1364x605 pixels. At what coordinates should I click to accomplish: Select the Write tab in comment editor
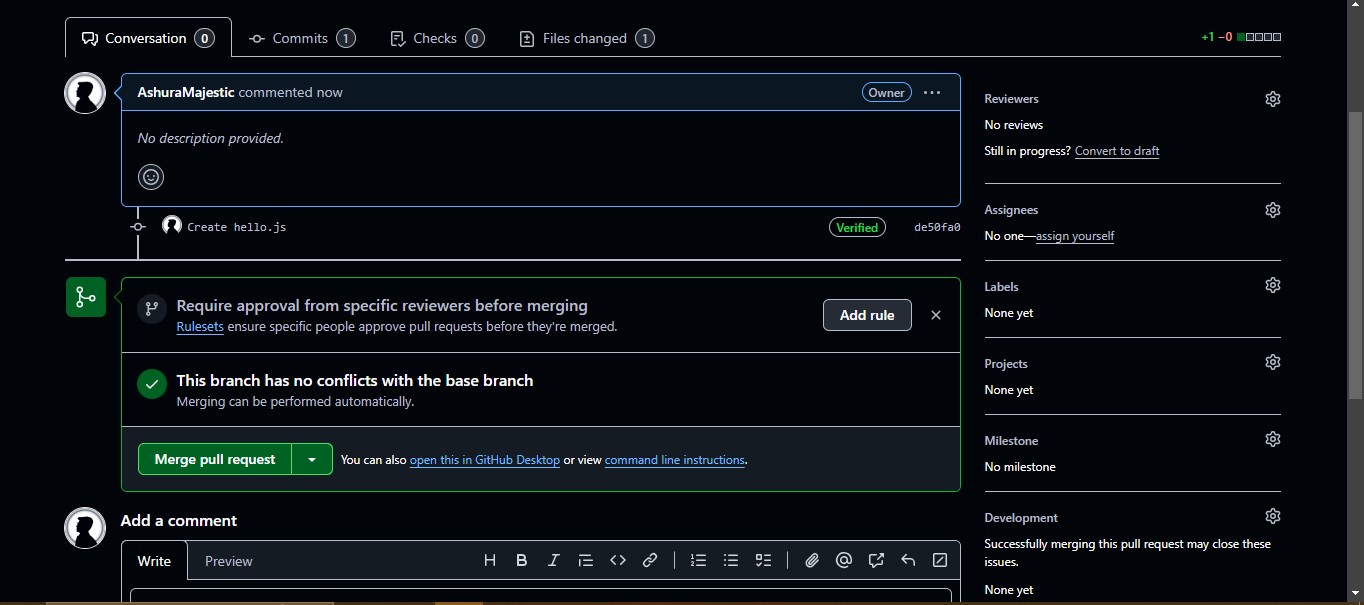(x=154, y=561)
